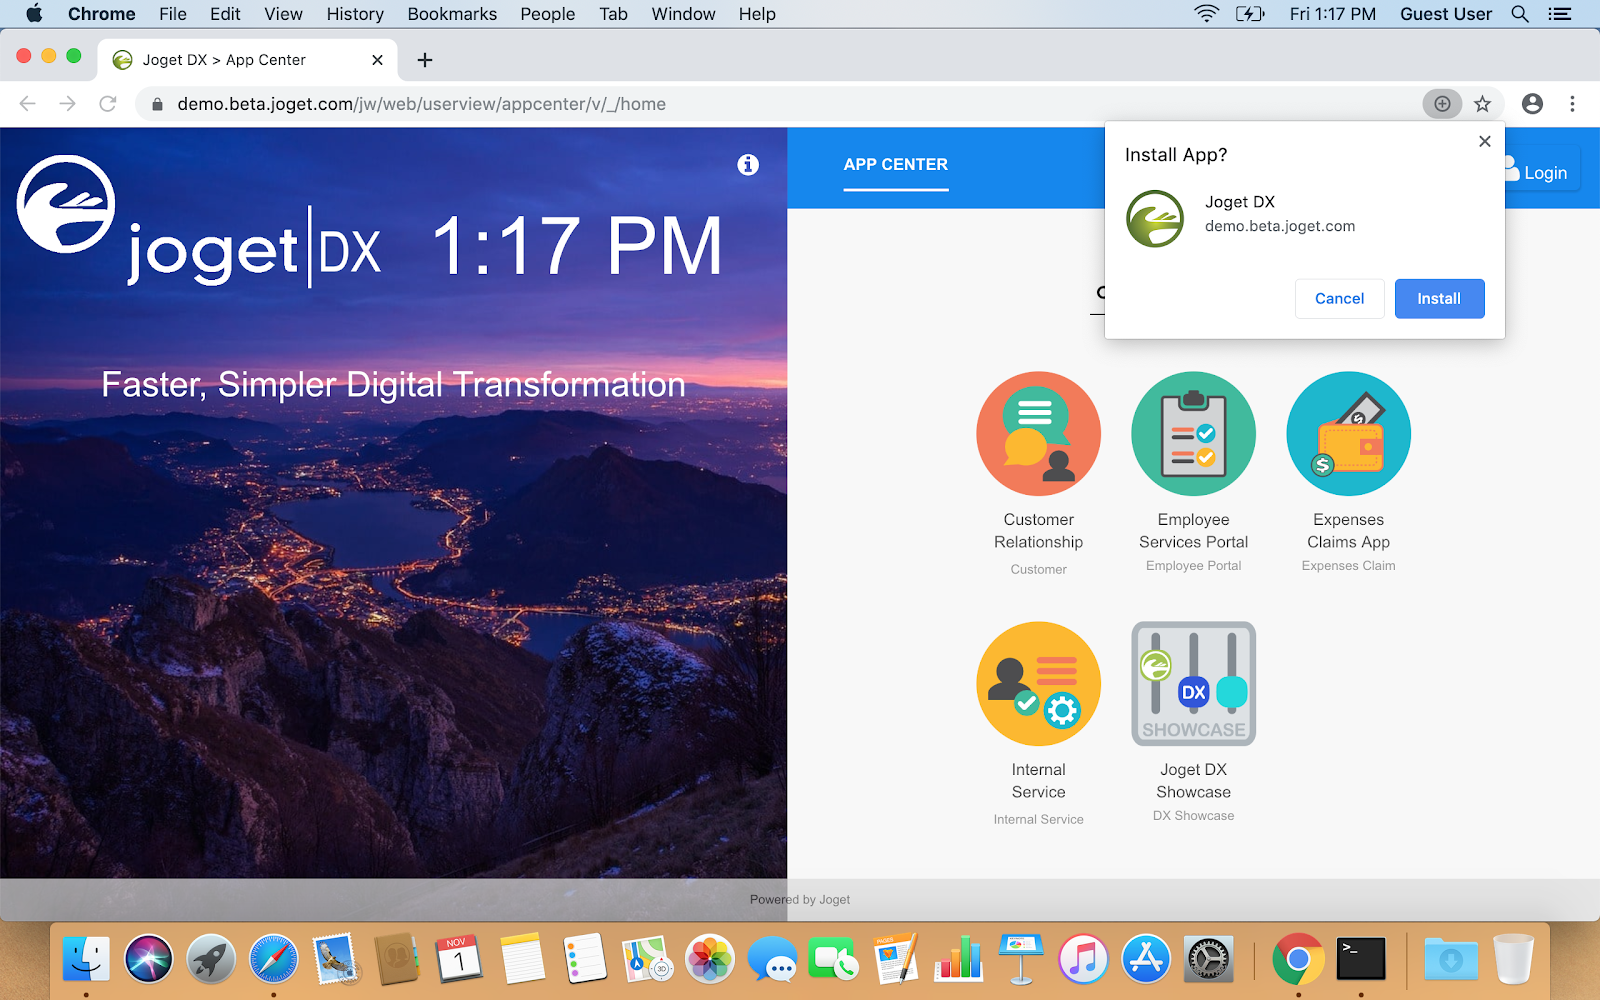This screenshot has width=1600, height=1000.
Task: Close the App Center browser tab
Action: [377, 60]
